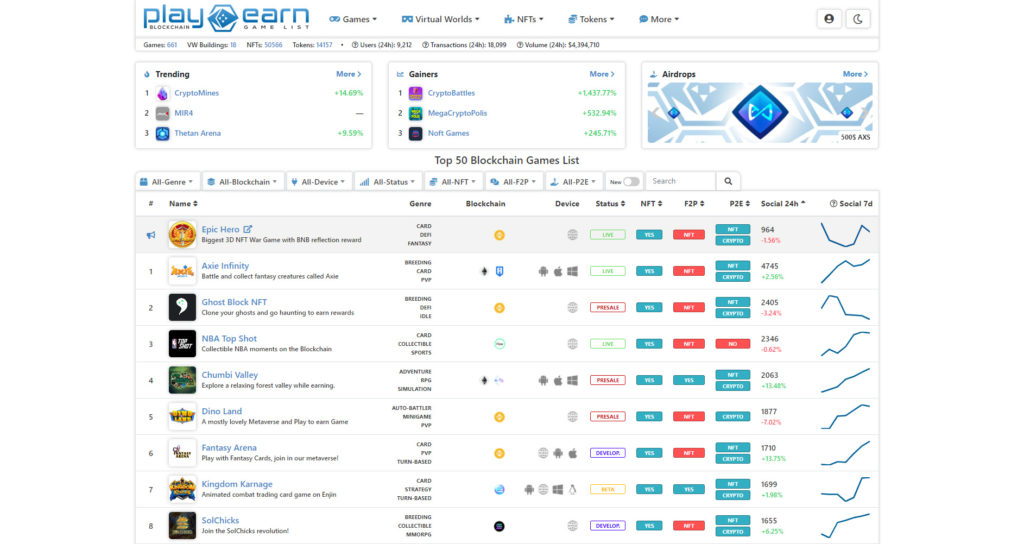Click CryptoBattles gainers icon
This screenshot has height=544, width=1024.
(x=415, y=93)
